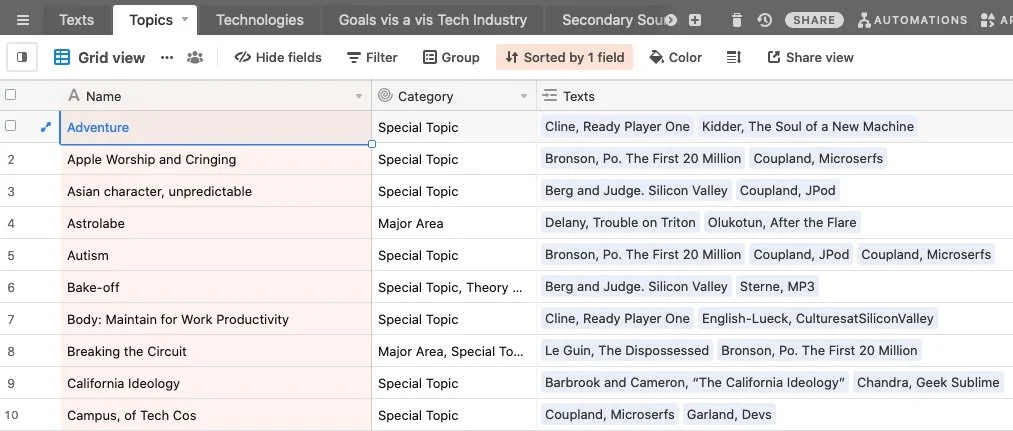Click the SHARE button

814,20
